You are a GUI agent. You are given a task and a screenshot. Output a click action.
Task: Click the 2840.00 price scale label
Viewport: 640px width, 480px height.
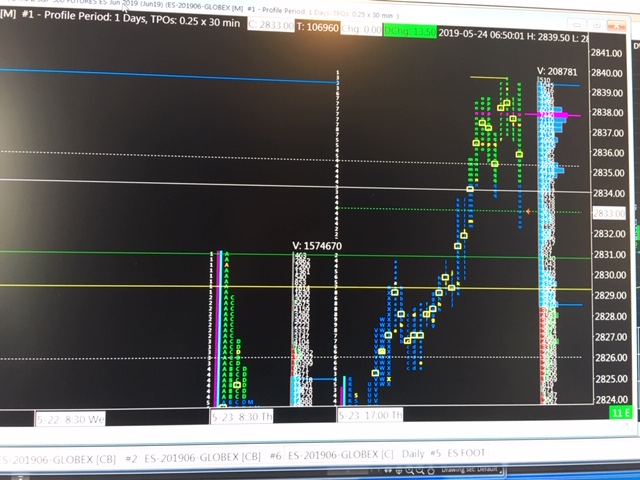[607, 73]
